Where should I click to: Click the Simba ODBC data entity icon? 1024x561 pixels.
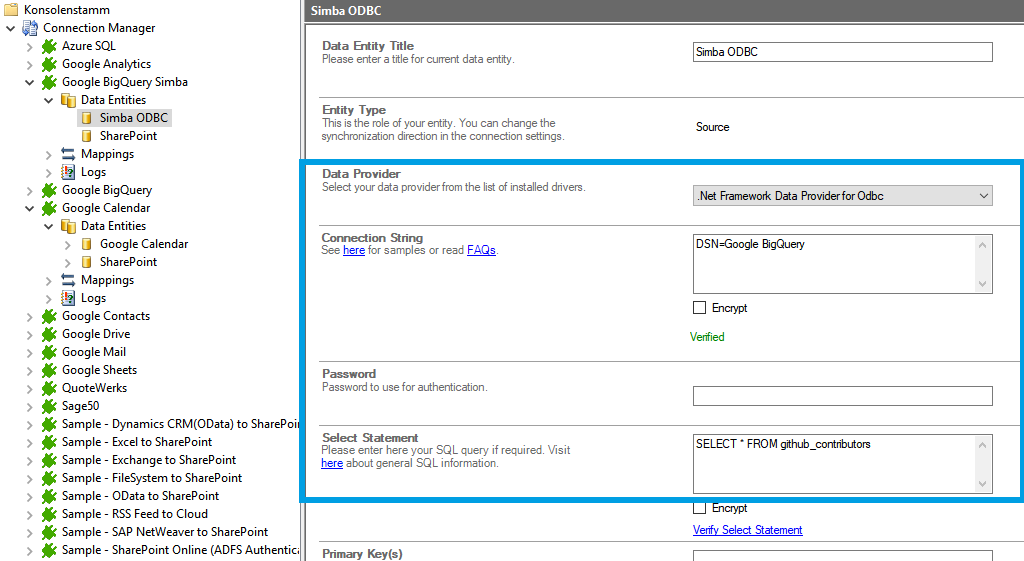coord(87,118)
